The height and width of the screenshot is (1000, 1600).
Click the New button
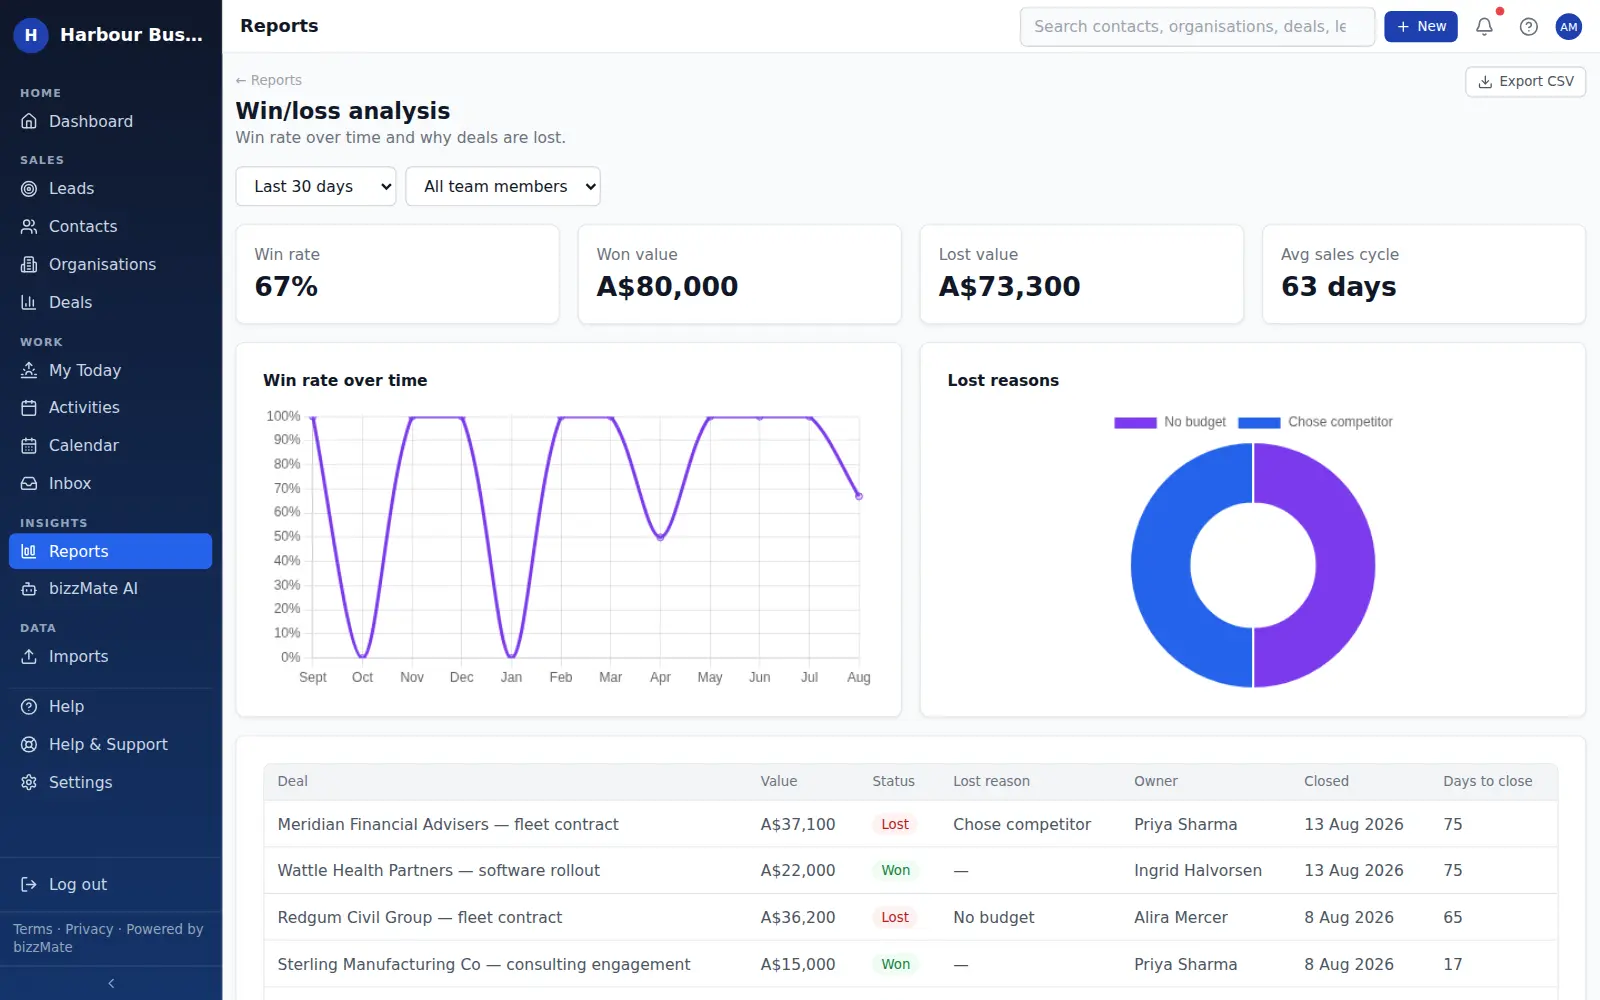[x=1421, y=27]
